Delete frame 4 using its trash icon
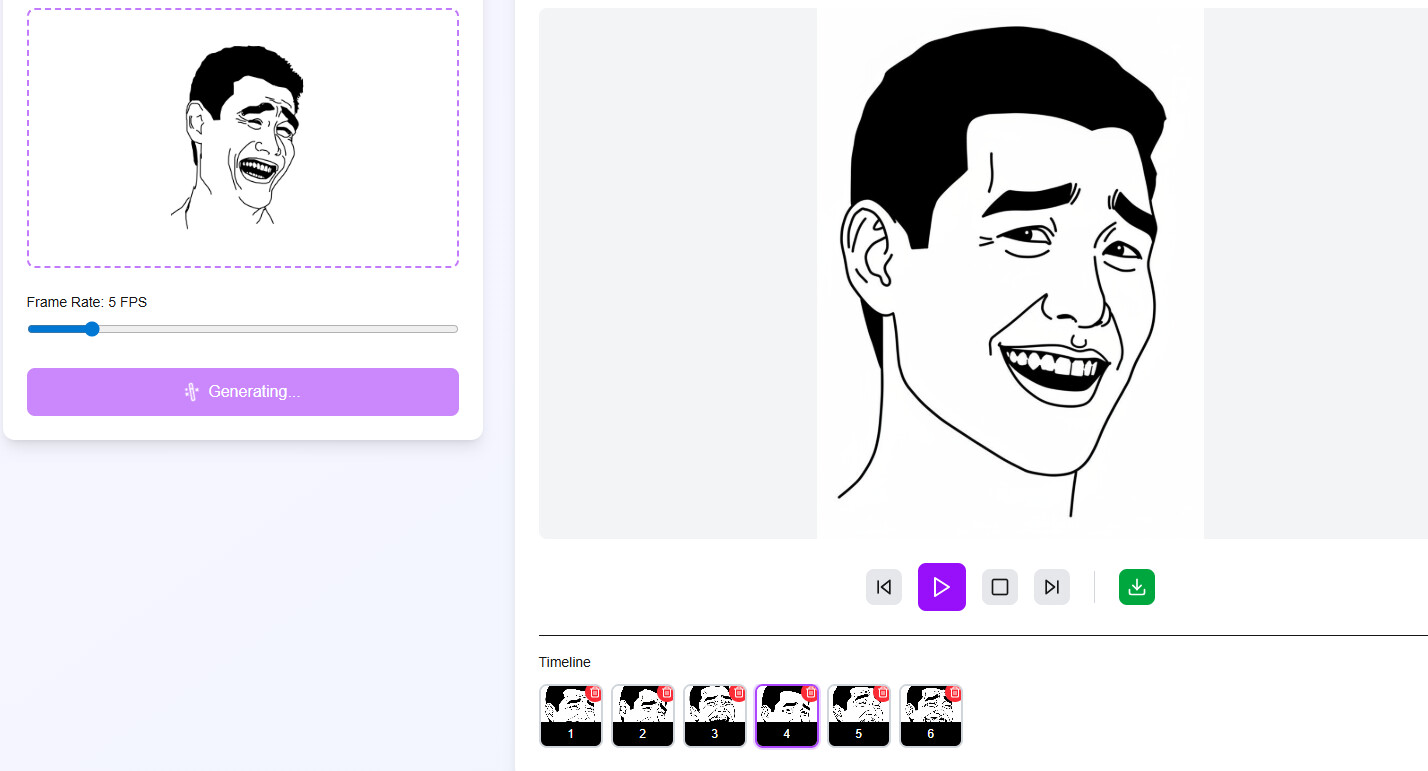Image resolution: width=1428 pixels, height=771 pixels. point(811,692)
